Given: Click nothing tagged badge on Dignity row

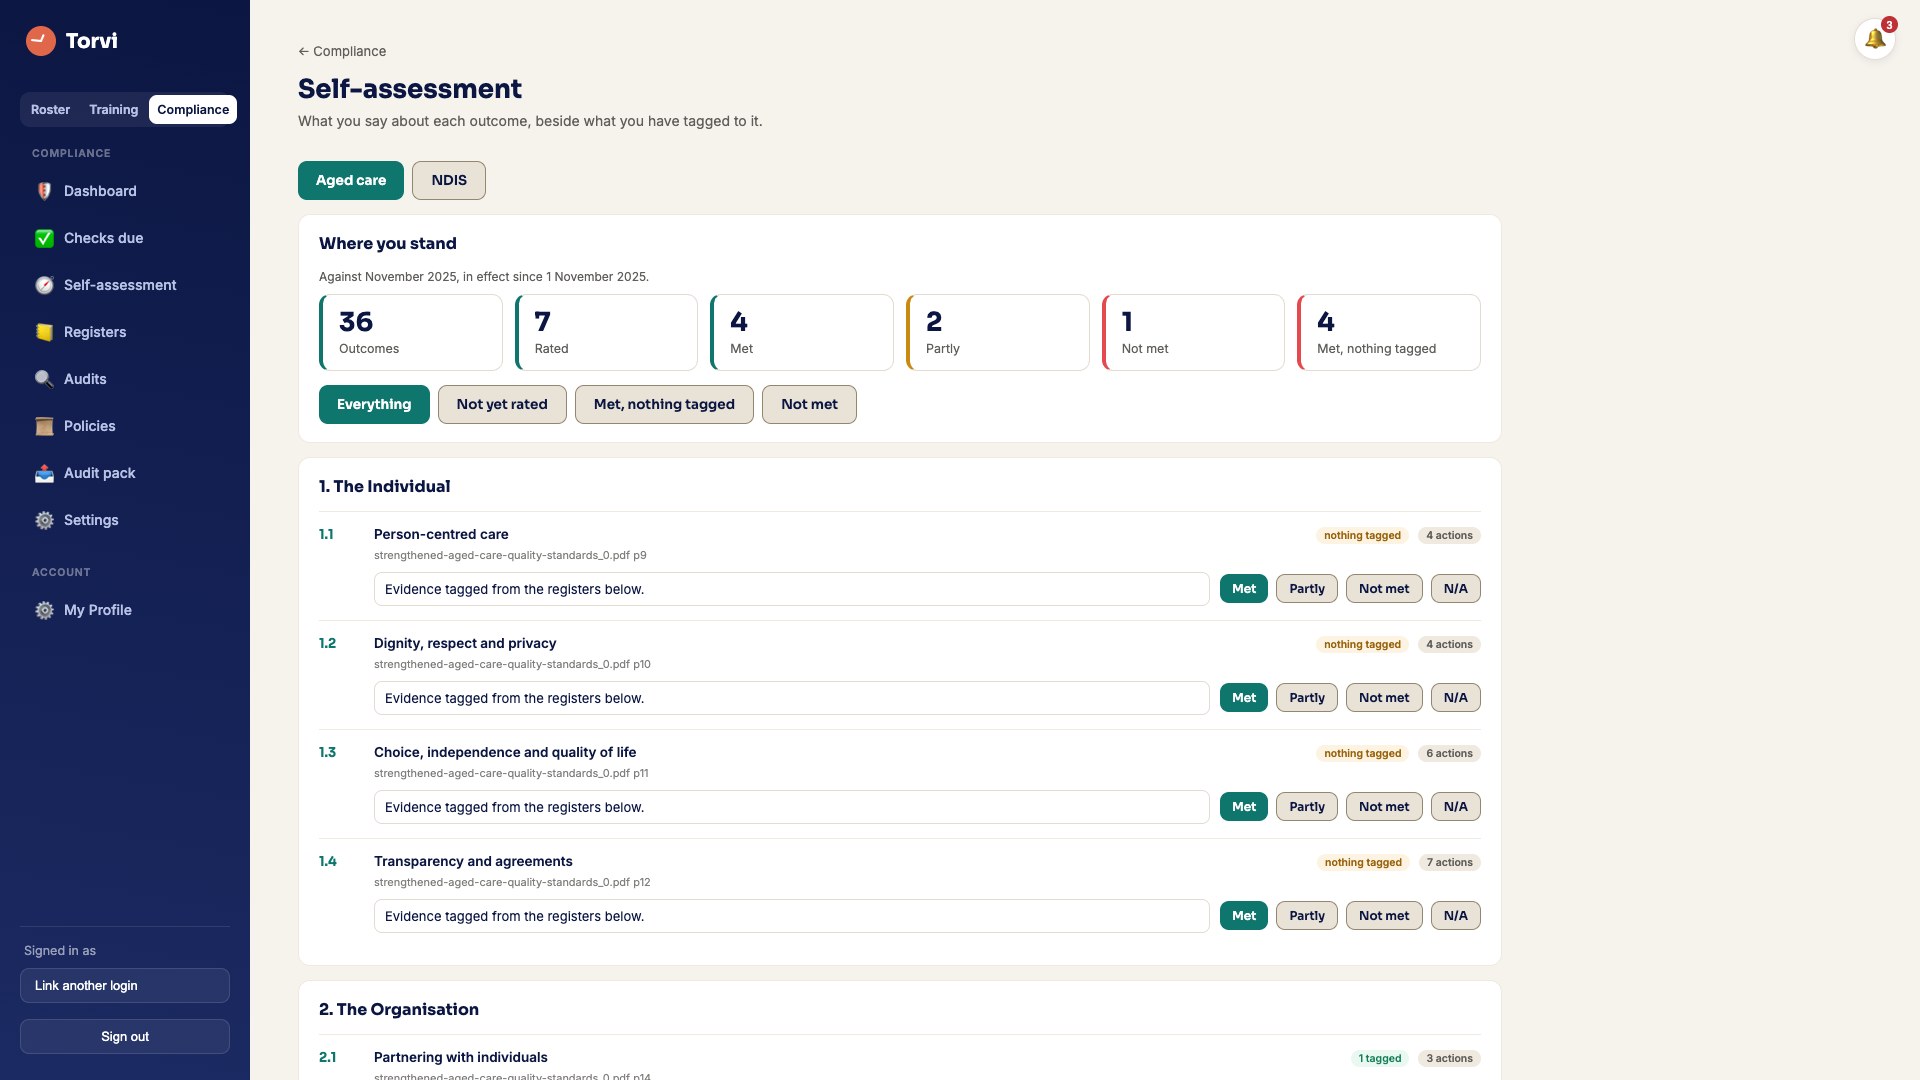Looking at the screenshot, I should [x=1362, y=644].
